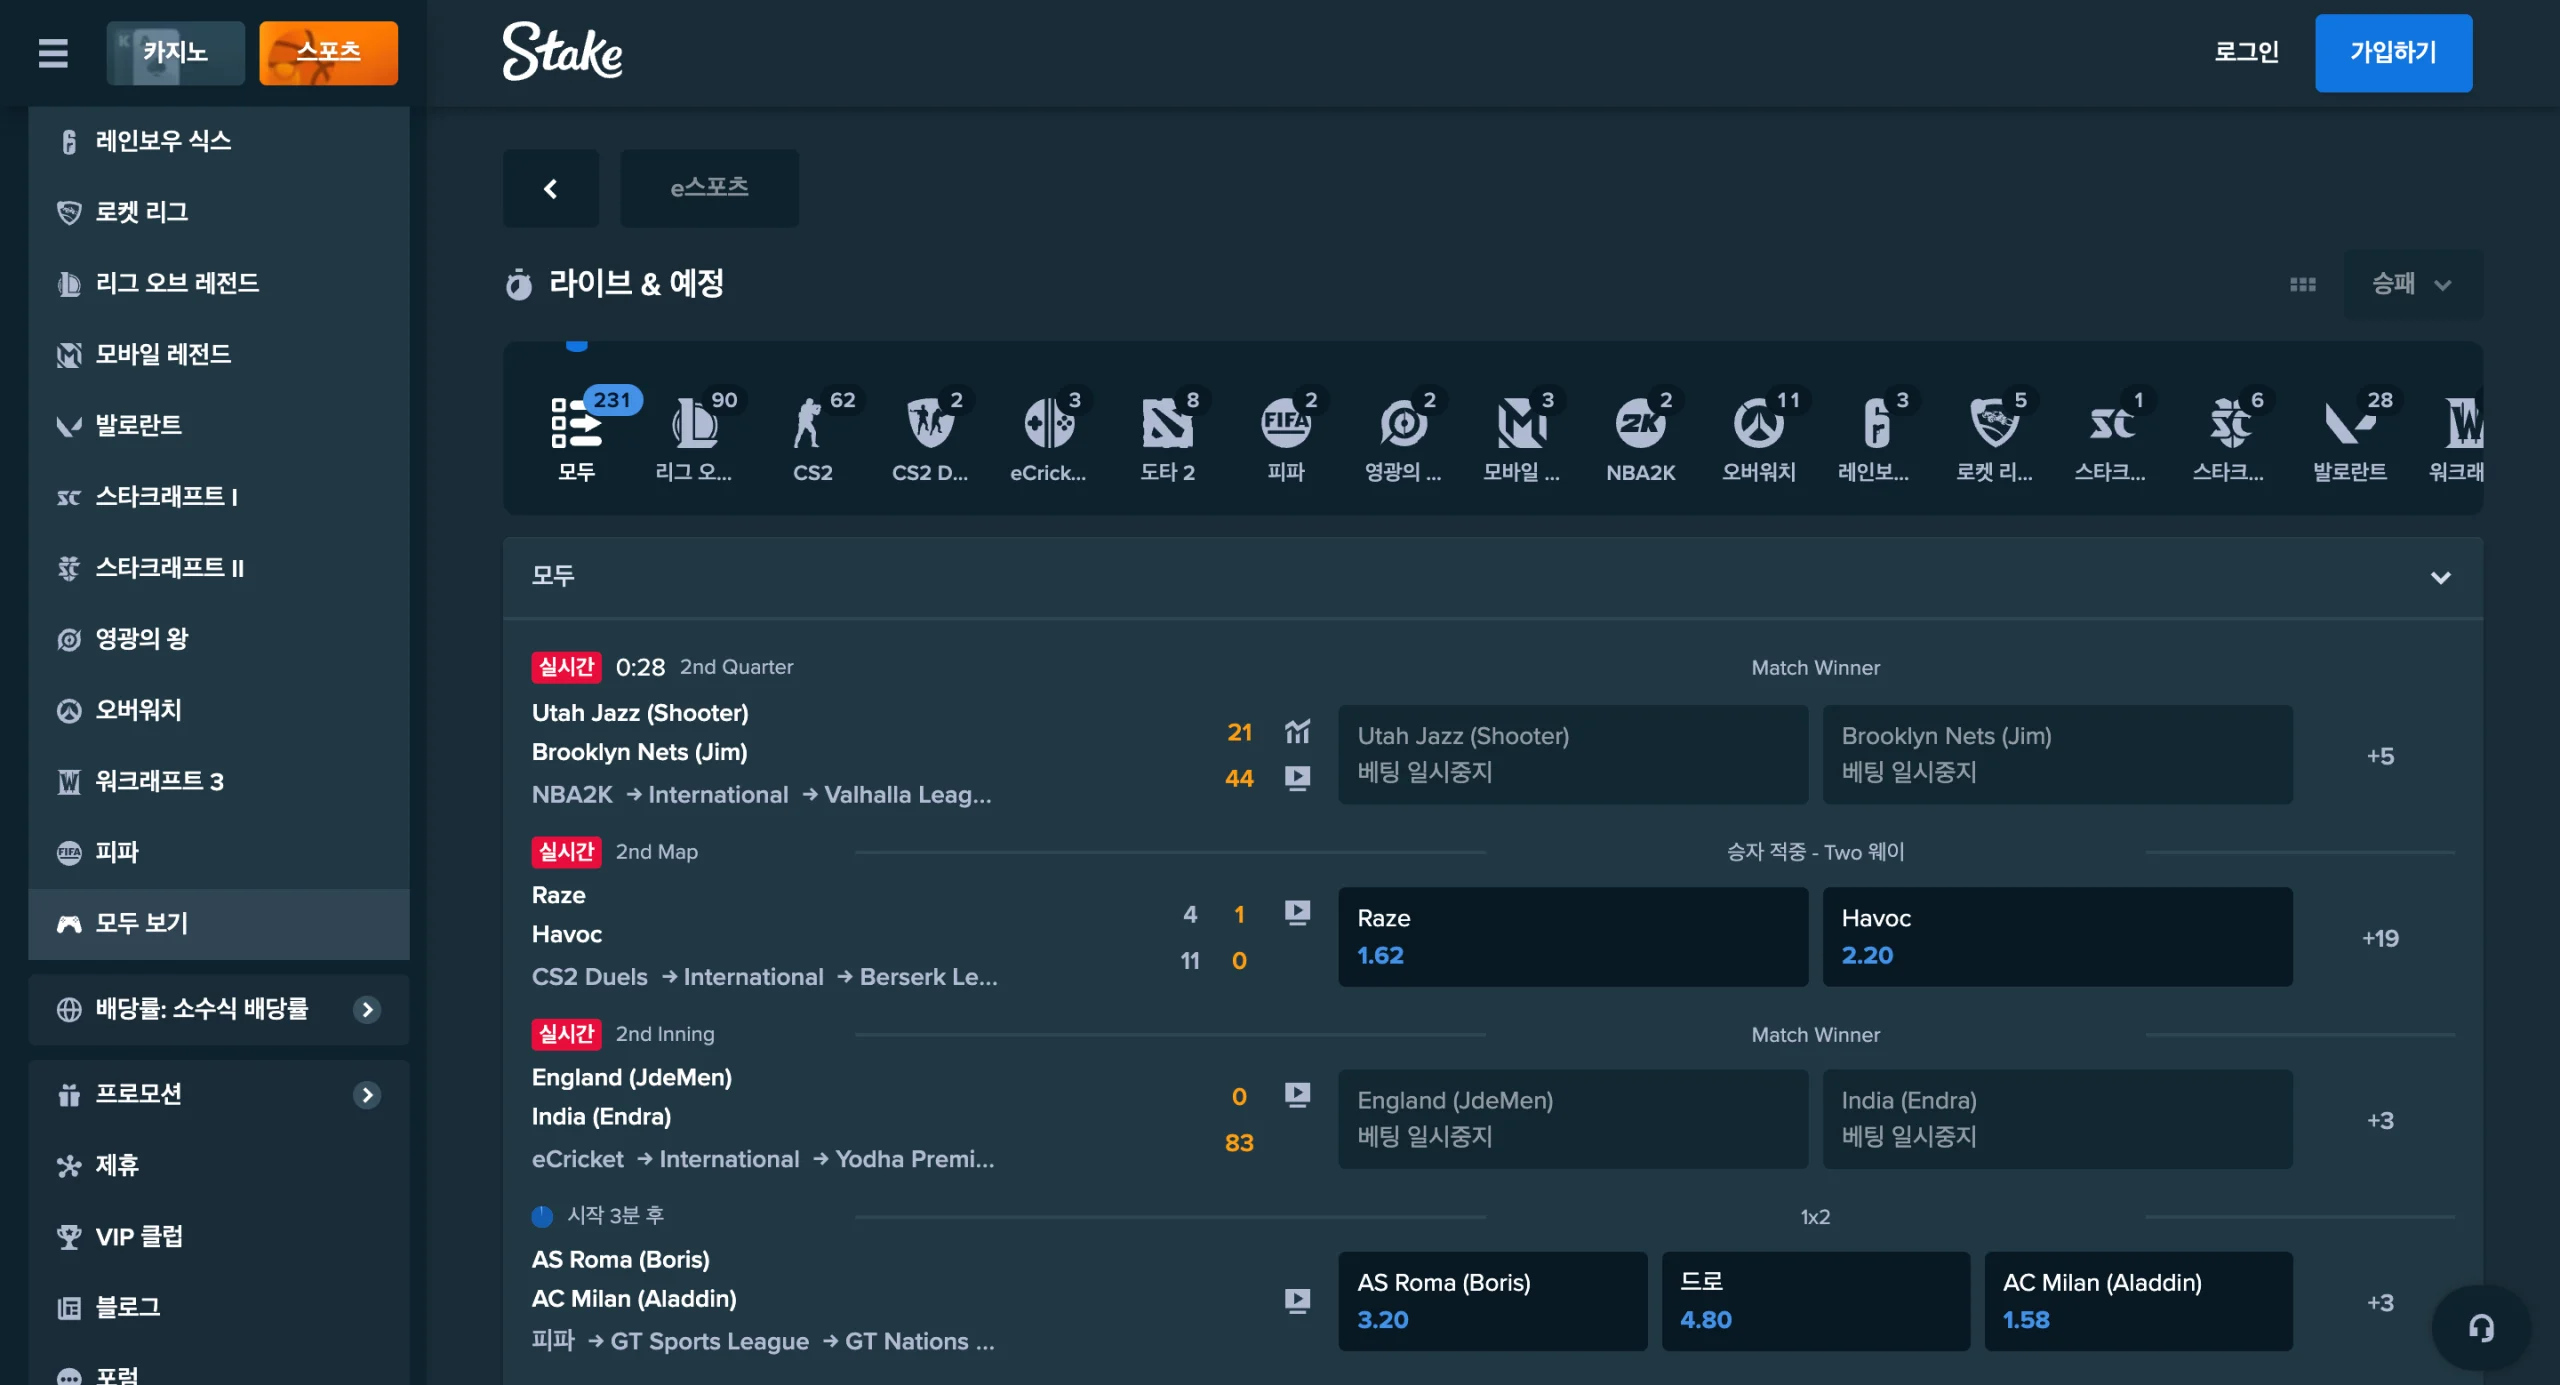Click the 가입하기 button
The height and width of the screenshot is (1385, 2560).
2393,53
